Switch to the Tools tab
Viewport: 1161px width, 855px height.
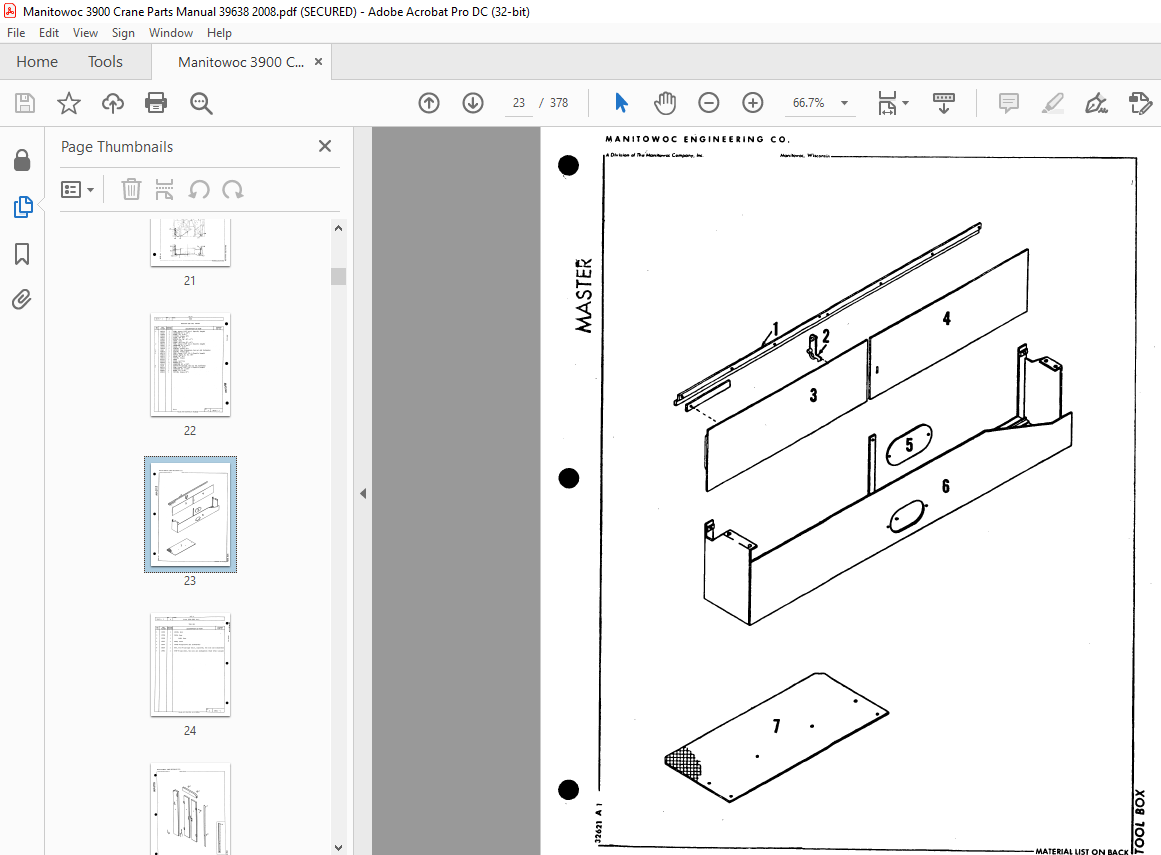105,62
